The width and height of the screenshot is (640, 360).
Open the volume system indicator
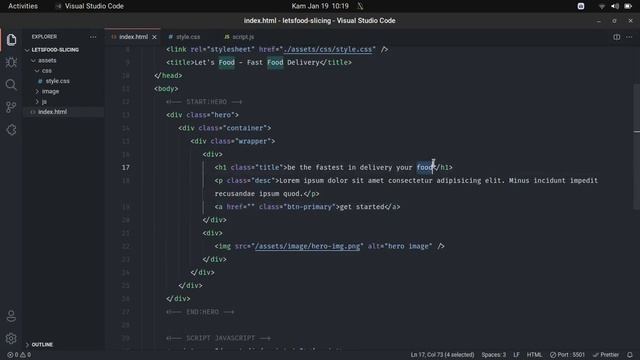pos(615,6)
